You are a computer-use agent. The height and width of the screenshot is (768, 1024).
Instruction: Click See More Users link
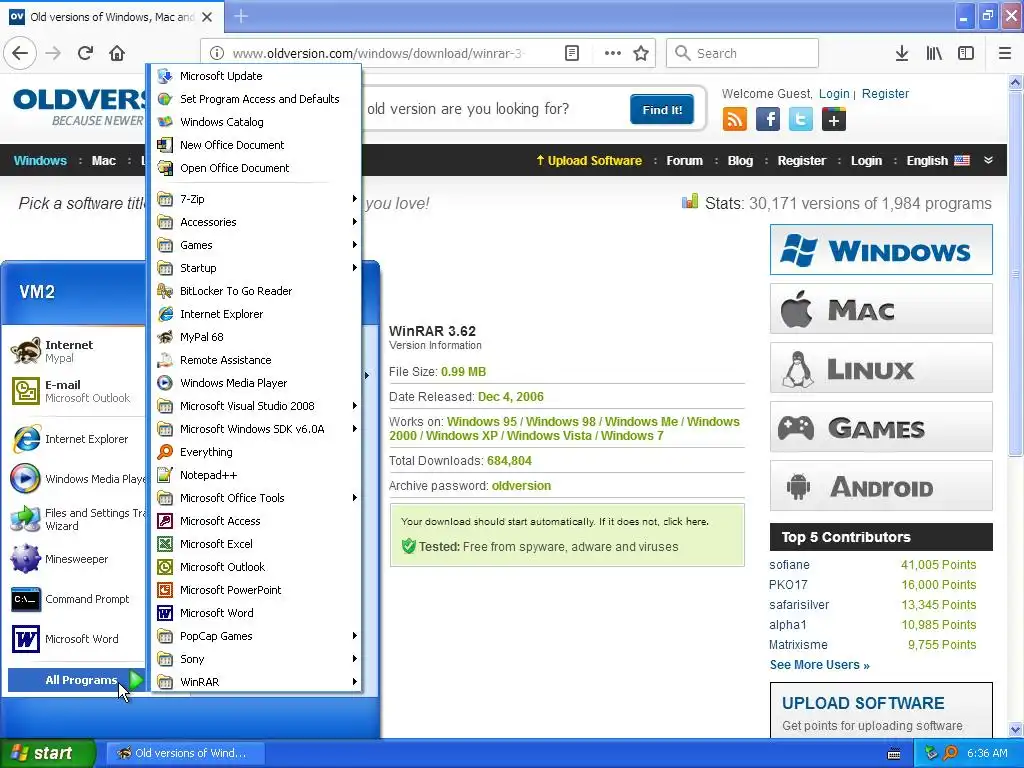820,665
